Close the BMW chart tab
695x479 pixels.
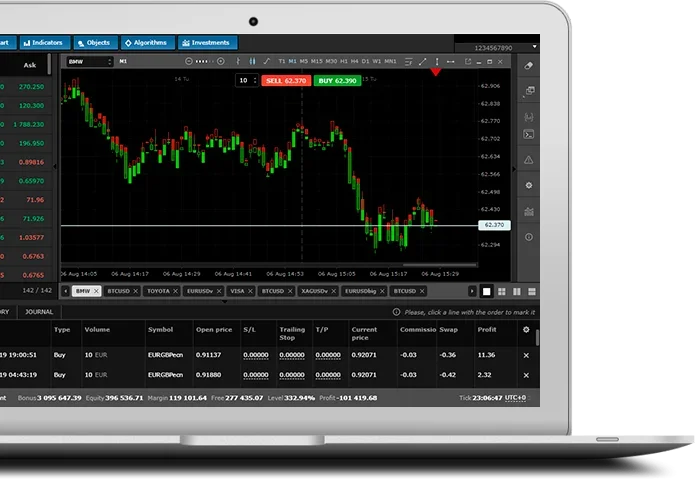tap(96, 291)
